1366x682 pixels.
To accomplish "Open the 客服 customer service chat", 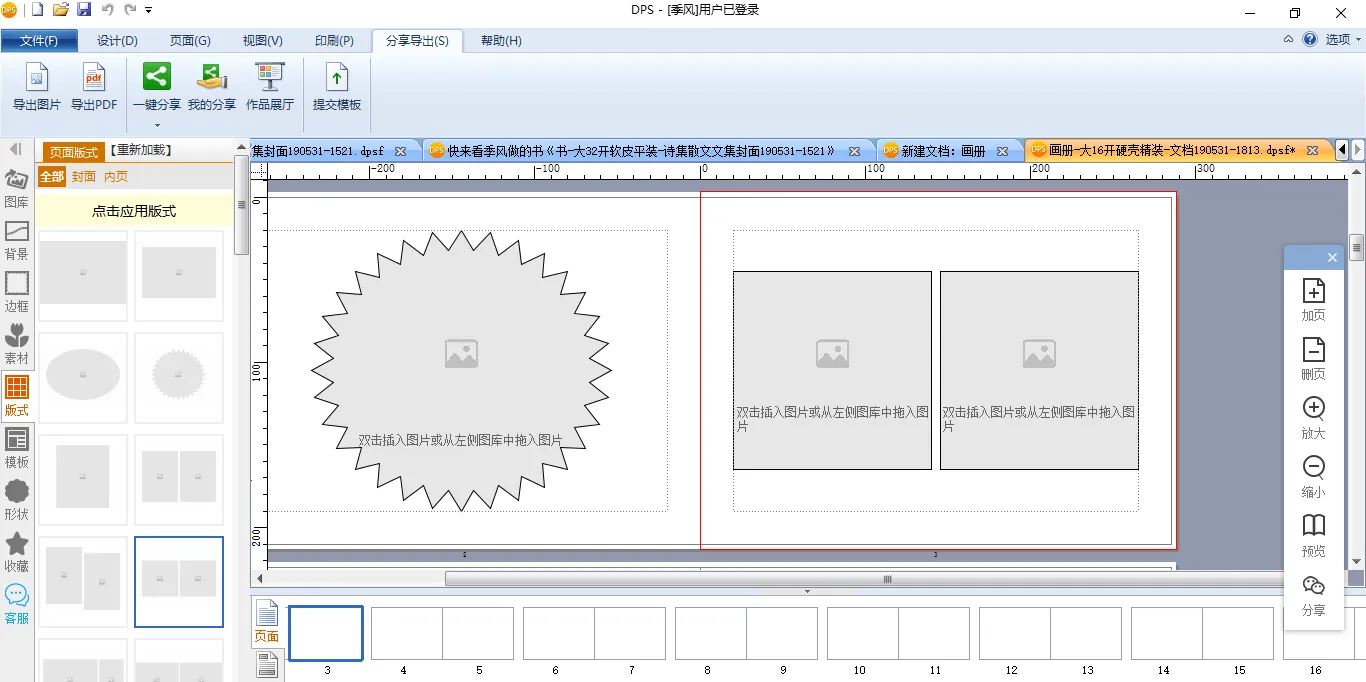I will point(17,604).
